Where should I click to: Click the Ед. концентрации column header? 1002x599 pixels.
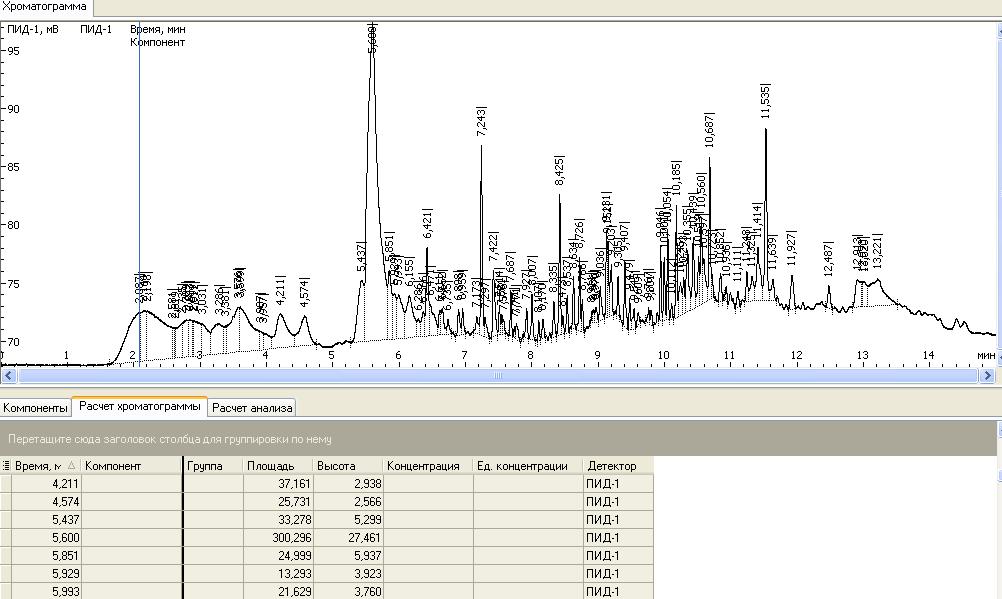coord(527,466)
